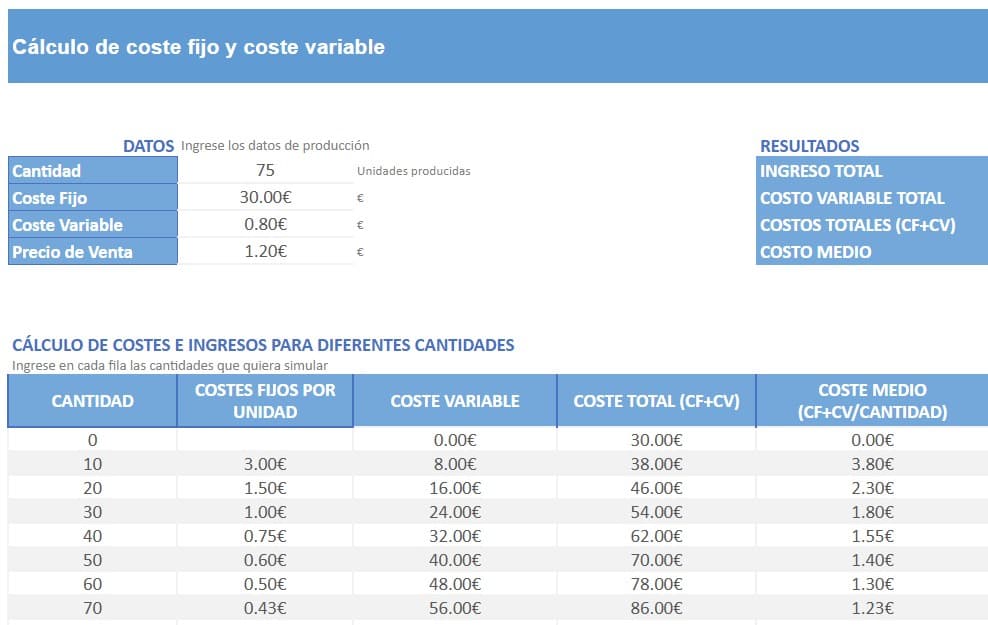This screenshot has height=625, width=988.
Task: Select the Coste Fijo value 30.00€
Action: point(265,197)
